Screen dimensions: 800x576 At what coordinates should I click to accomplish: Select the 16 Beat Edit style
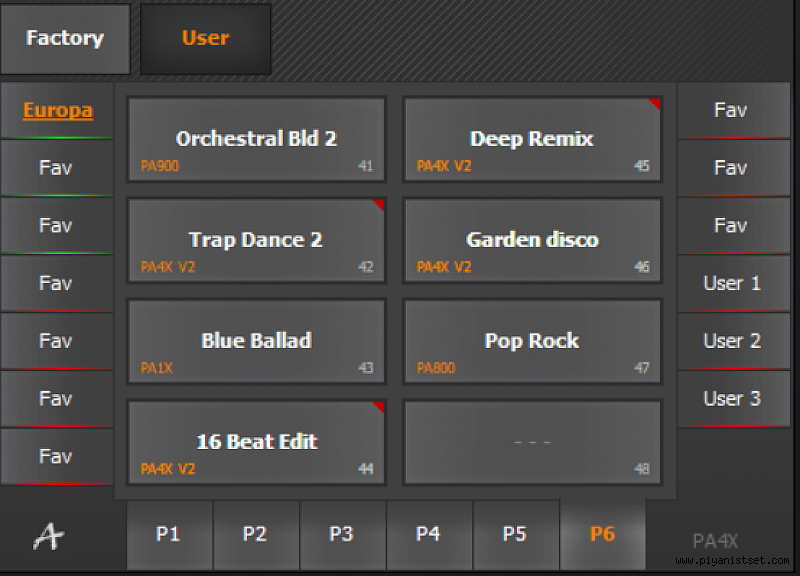[257, 442]
